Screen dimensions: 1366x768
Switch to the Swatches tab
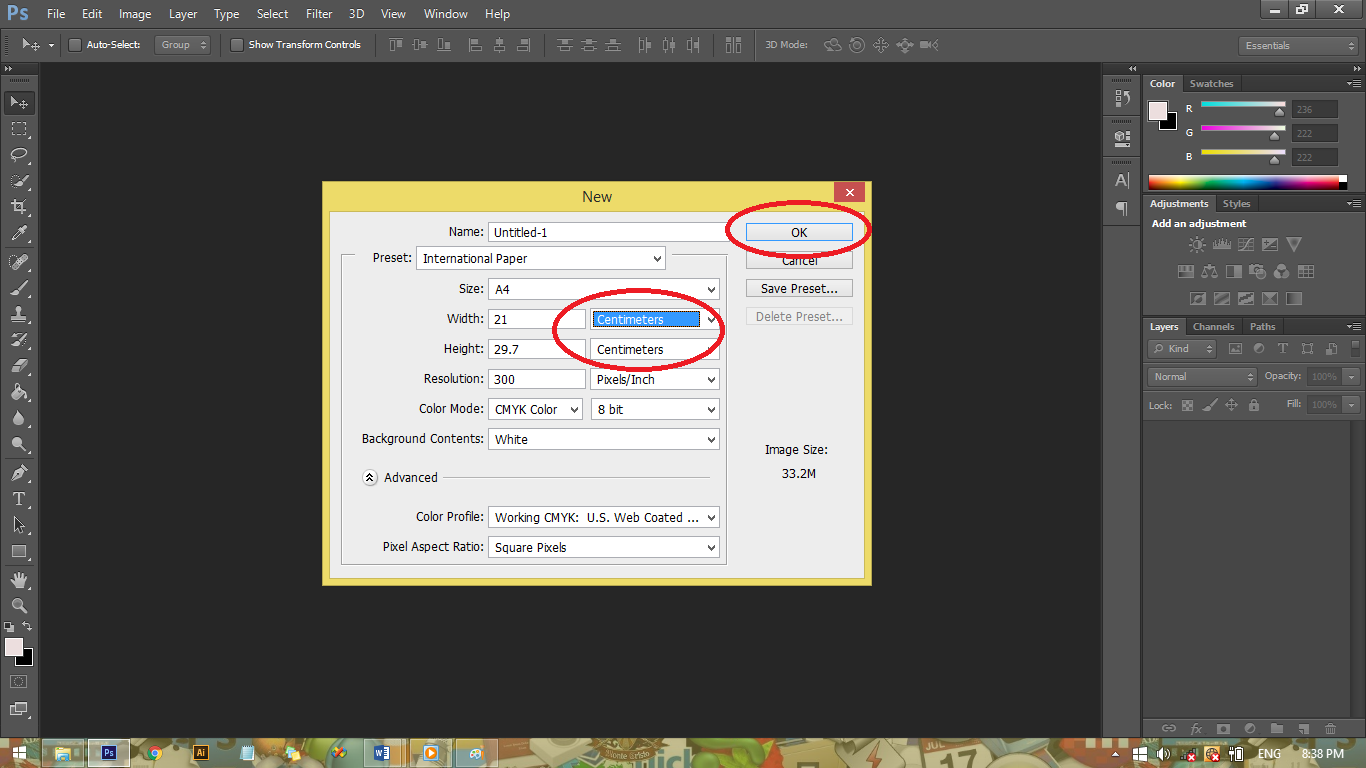[x=1211, y=84]
